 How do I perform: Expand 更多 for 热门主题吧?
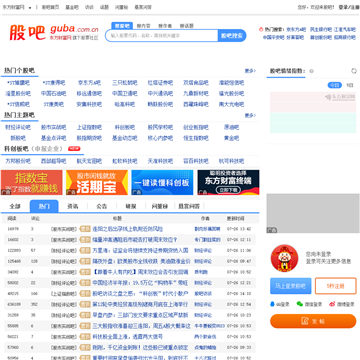tap(250, 115)
